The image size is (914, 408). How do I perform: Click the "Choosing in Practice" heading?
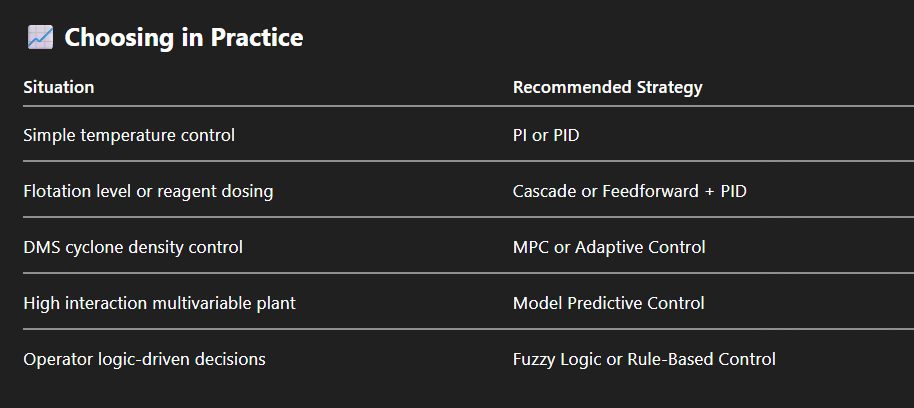(183, 38)
